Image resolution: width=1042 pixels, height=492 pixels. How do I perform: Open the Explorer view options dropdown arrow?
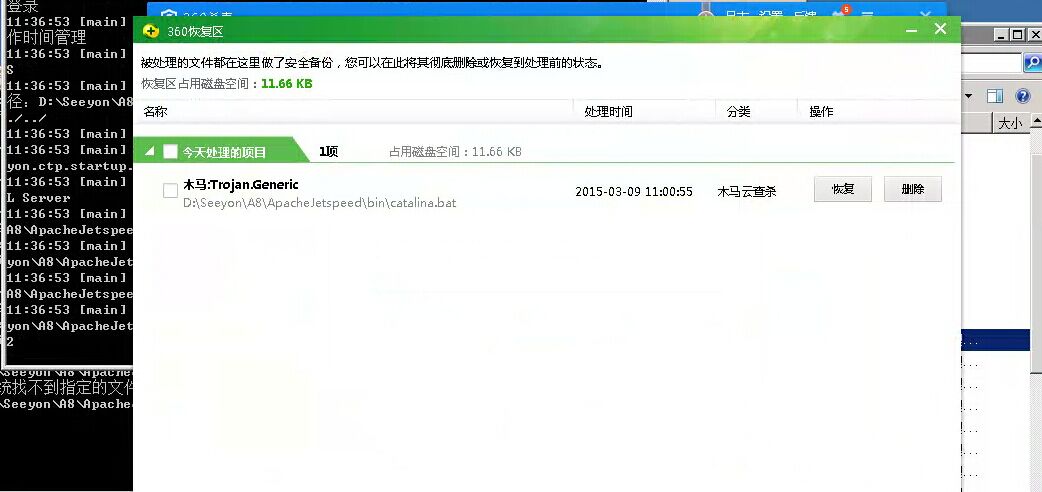coord(968,97)
